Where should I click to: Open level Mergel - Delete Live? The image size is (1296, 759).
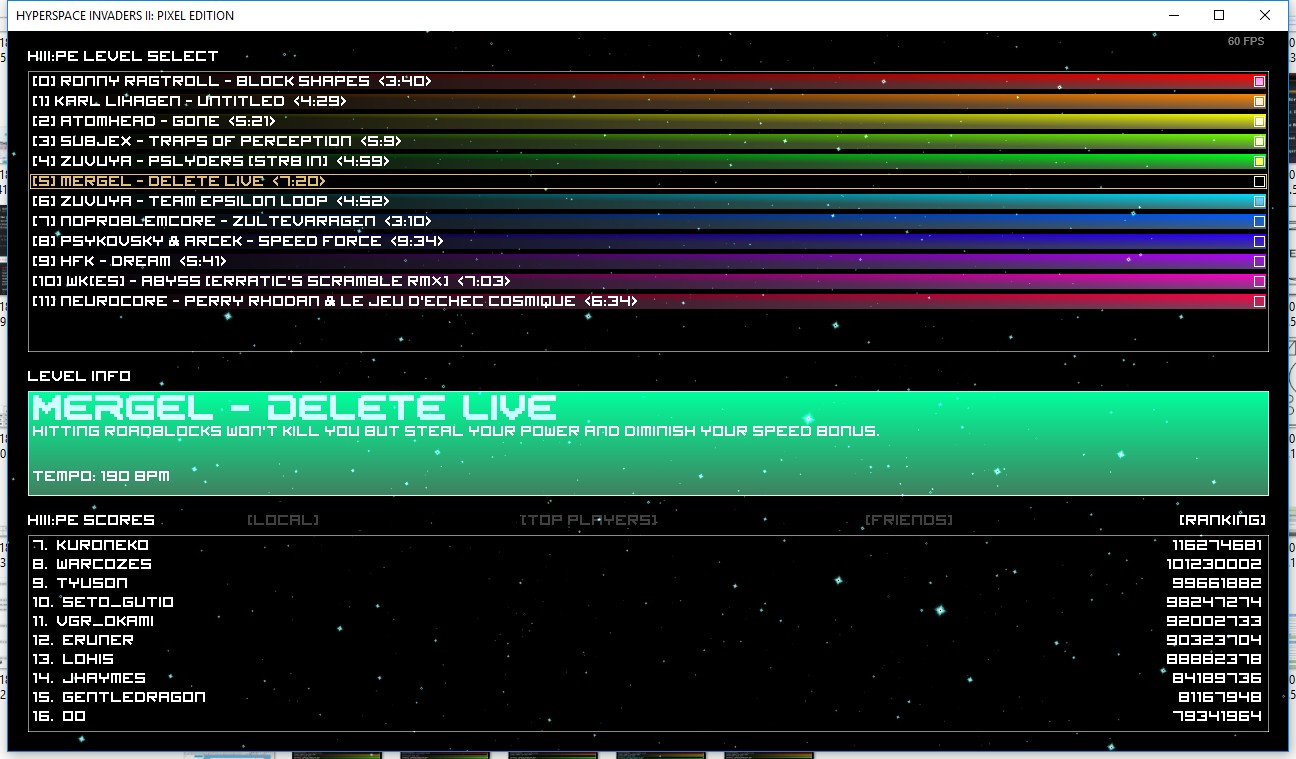coord(179,181)
